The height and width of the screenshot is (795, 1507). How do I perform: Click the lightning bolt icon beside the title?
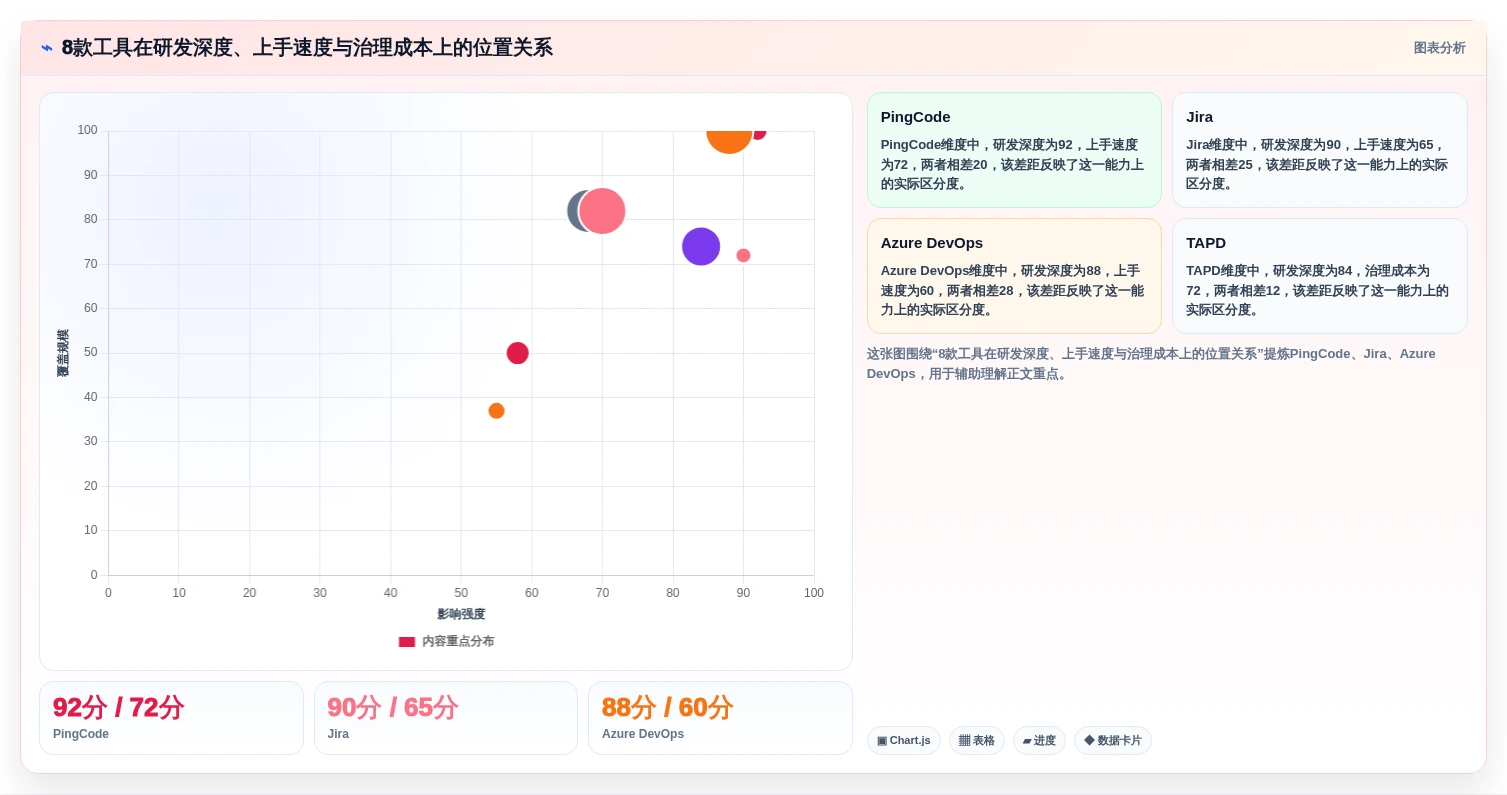(47, 48)
